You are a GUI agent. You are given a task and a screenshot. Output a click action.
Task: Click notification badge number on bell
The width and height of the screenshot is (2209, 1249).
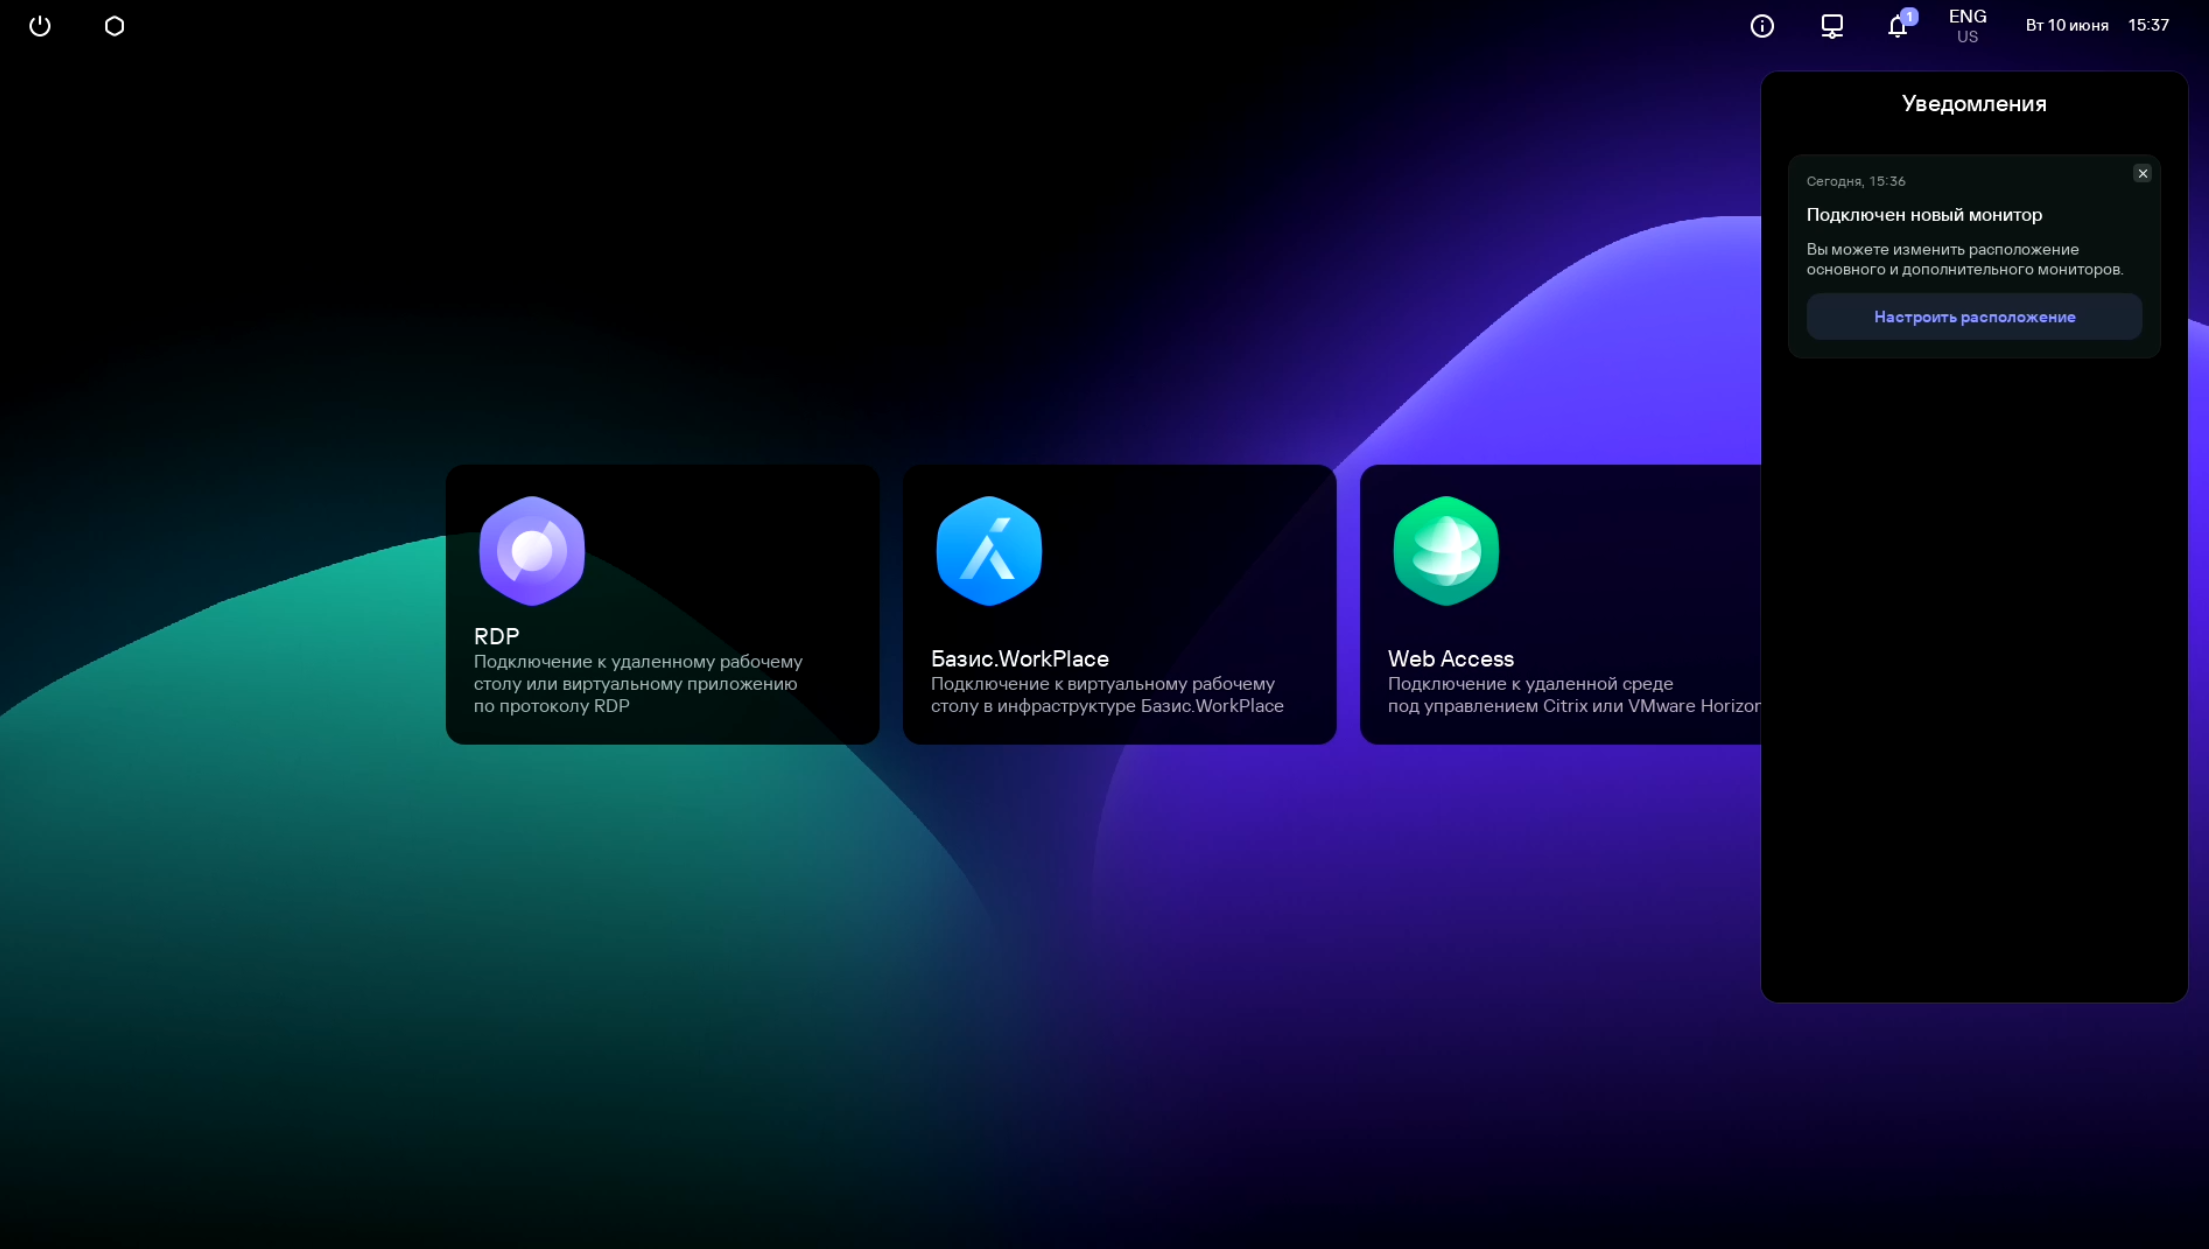(x=1909, y=16)
